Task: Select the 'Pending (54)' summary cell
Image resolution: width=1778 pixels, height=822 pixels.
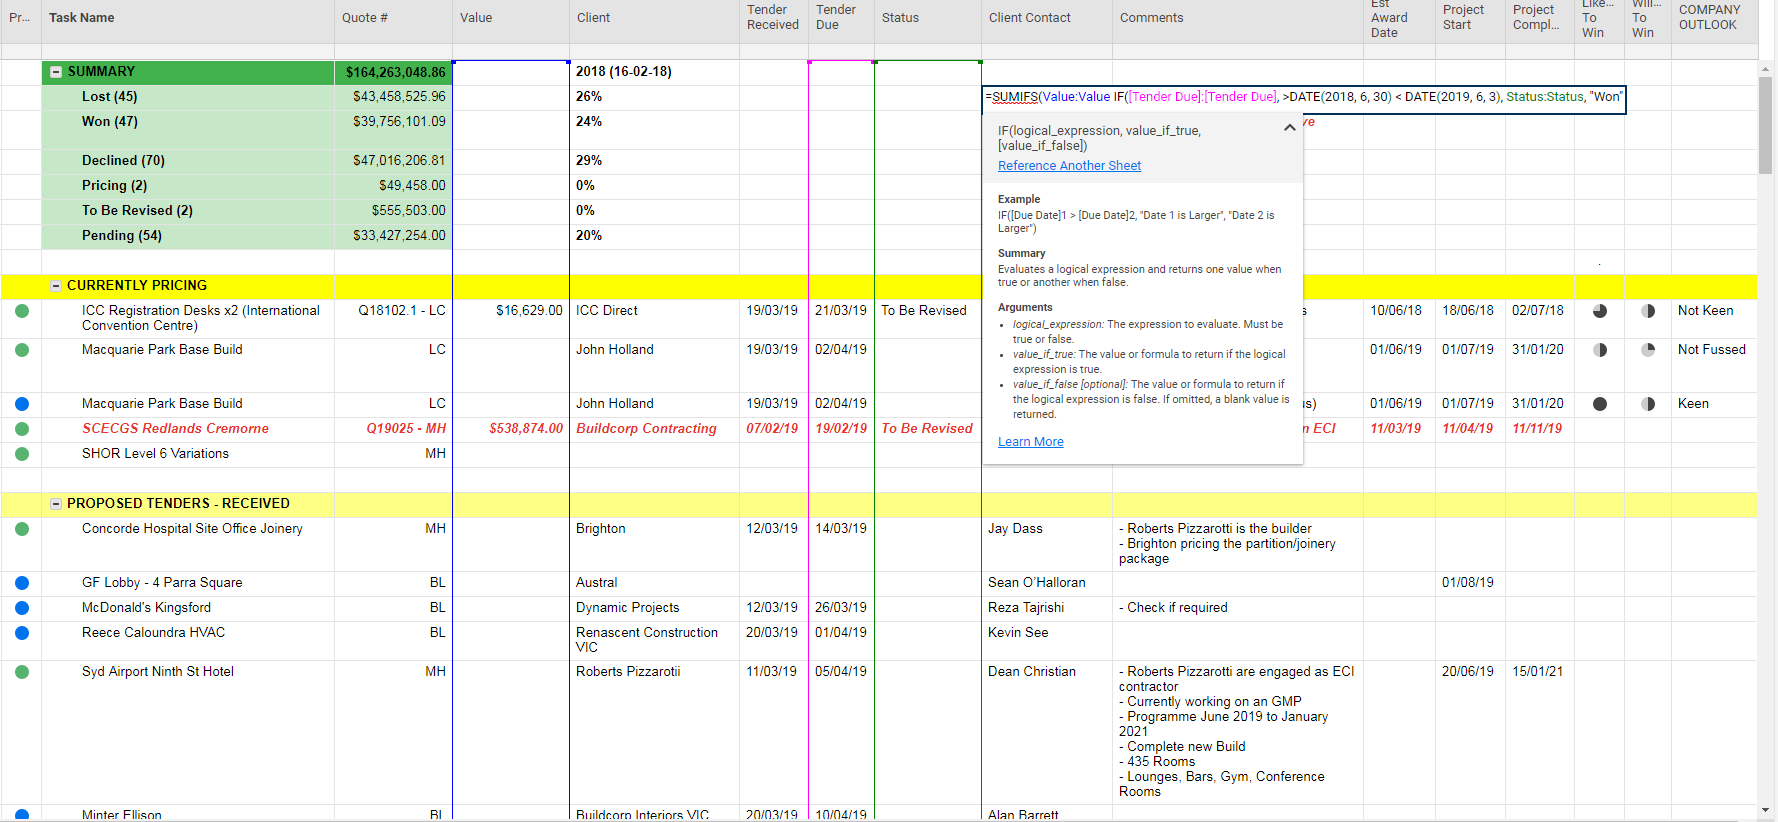Action: coord(188,236)
